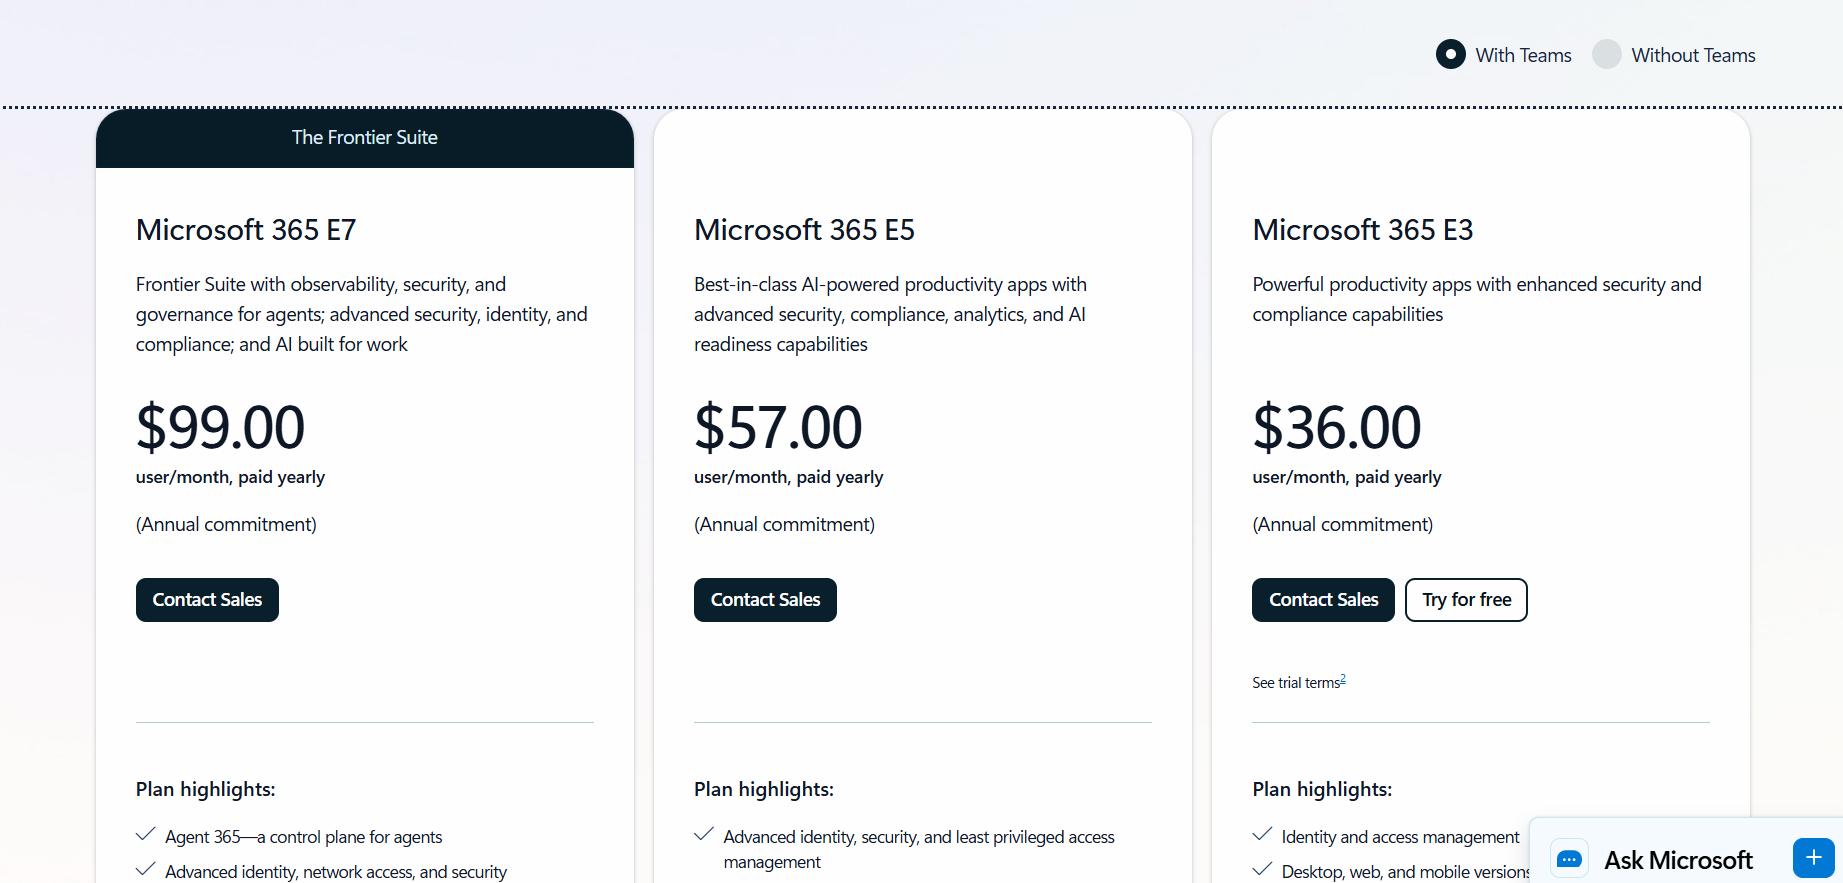Image resolution: width=1843 pixels, height=883 pixels.
Task: Click The Frontier Suite banner
Action: point(365,138)
